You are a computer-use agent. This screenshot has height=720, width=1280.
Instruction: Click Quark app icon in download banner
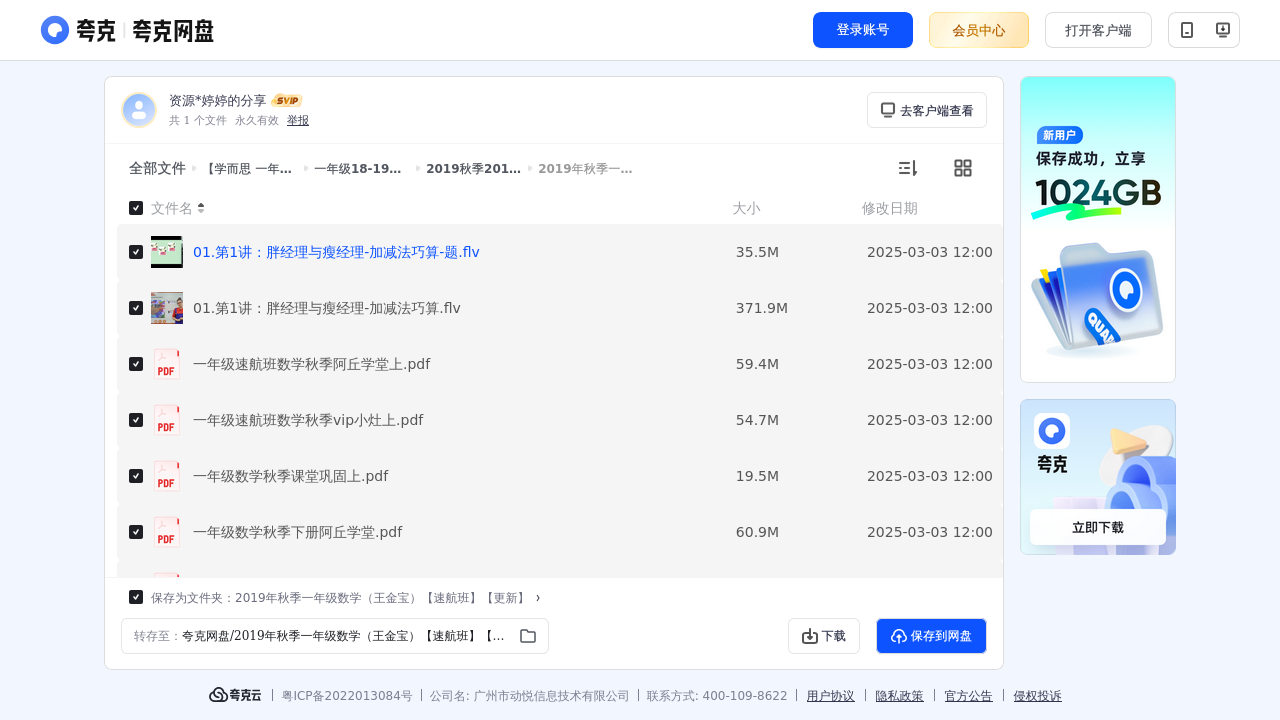pyautogui.click(x=1052, y=431)
